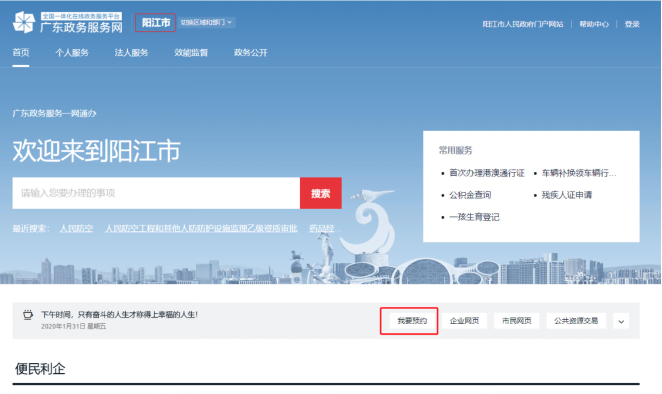Open the 企业网页 quick link

coord(464,321)
